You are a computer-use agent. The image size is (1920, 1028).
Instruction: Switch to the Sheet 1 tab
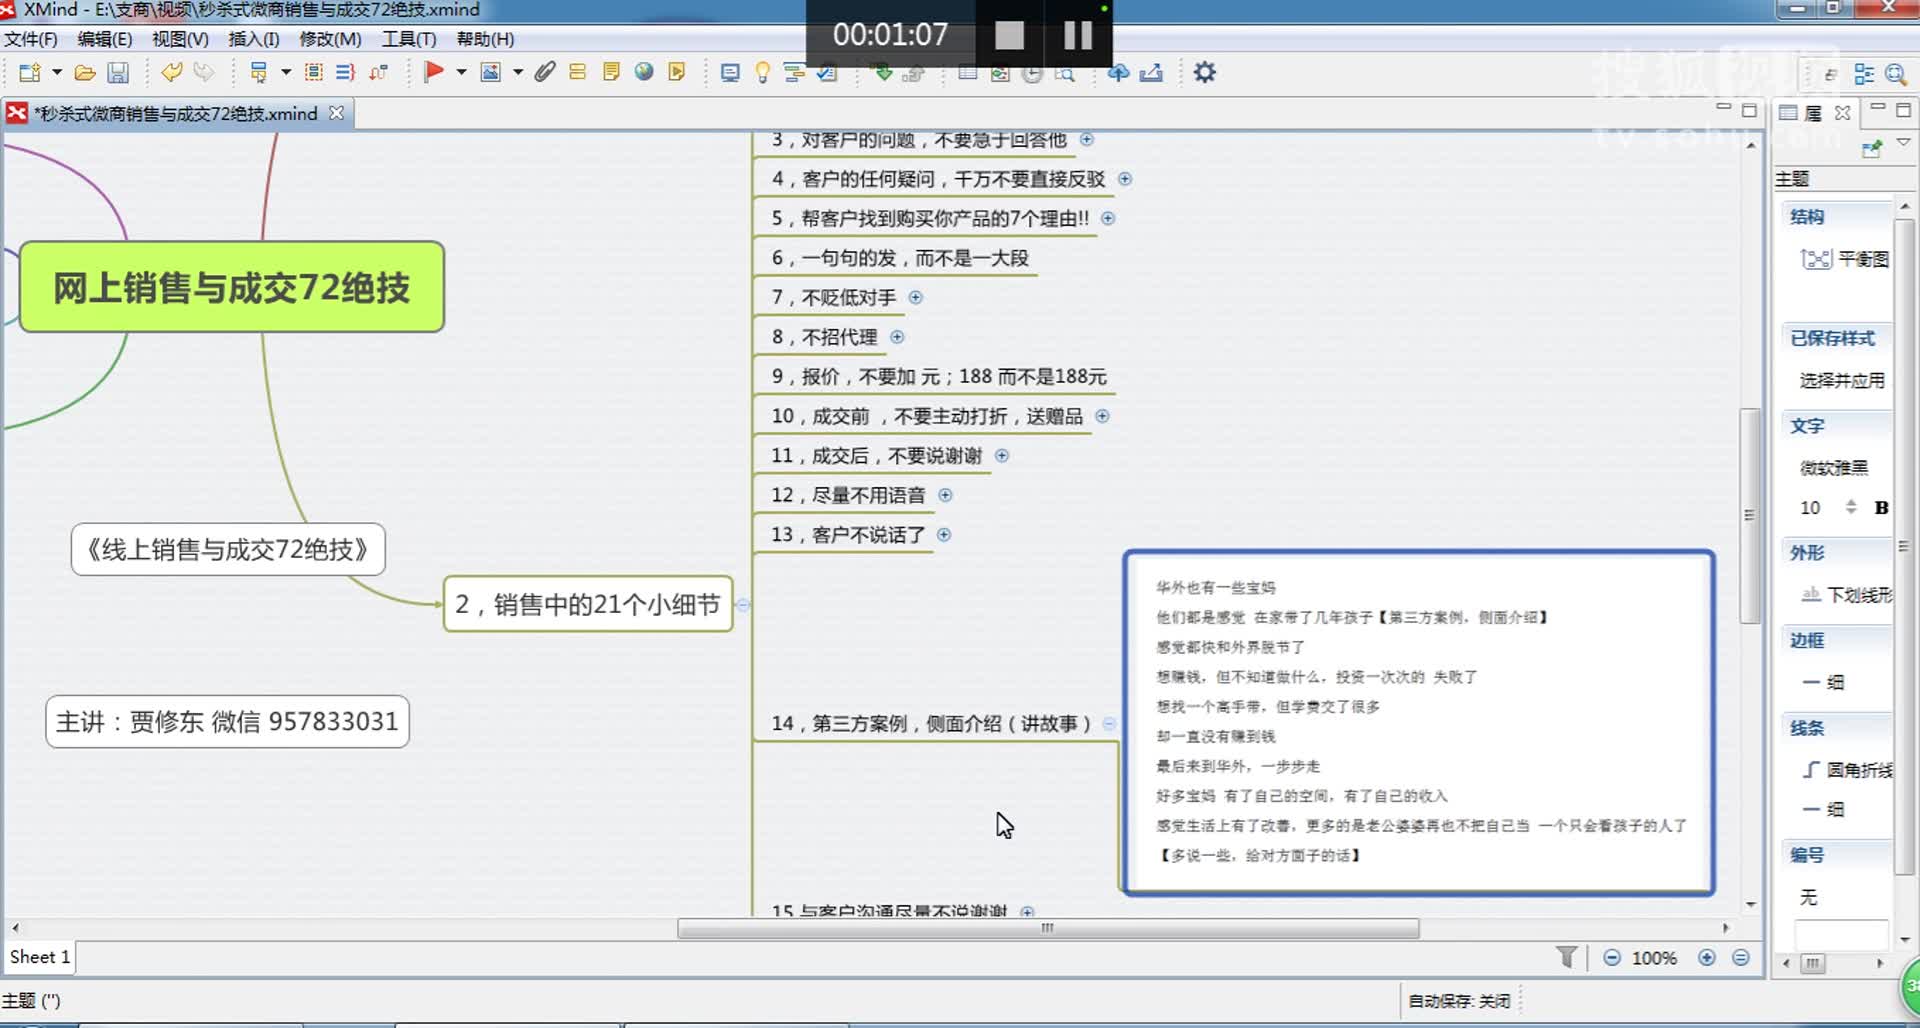(x=38, y=957)
